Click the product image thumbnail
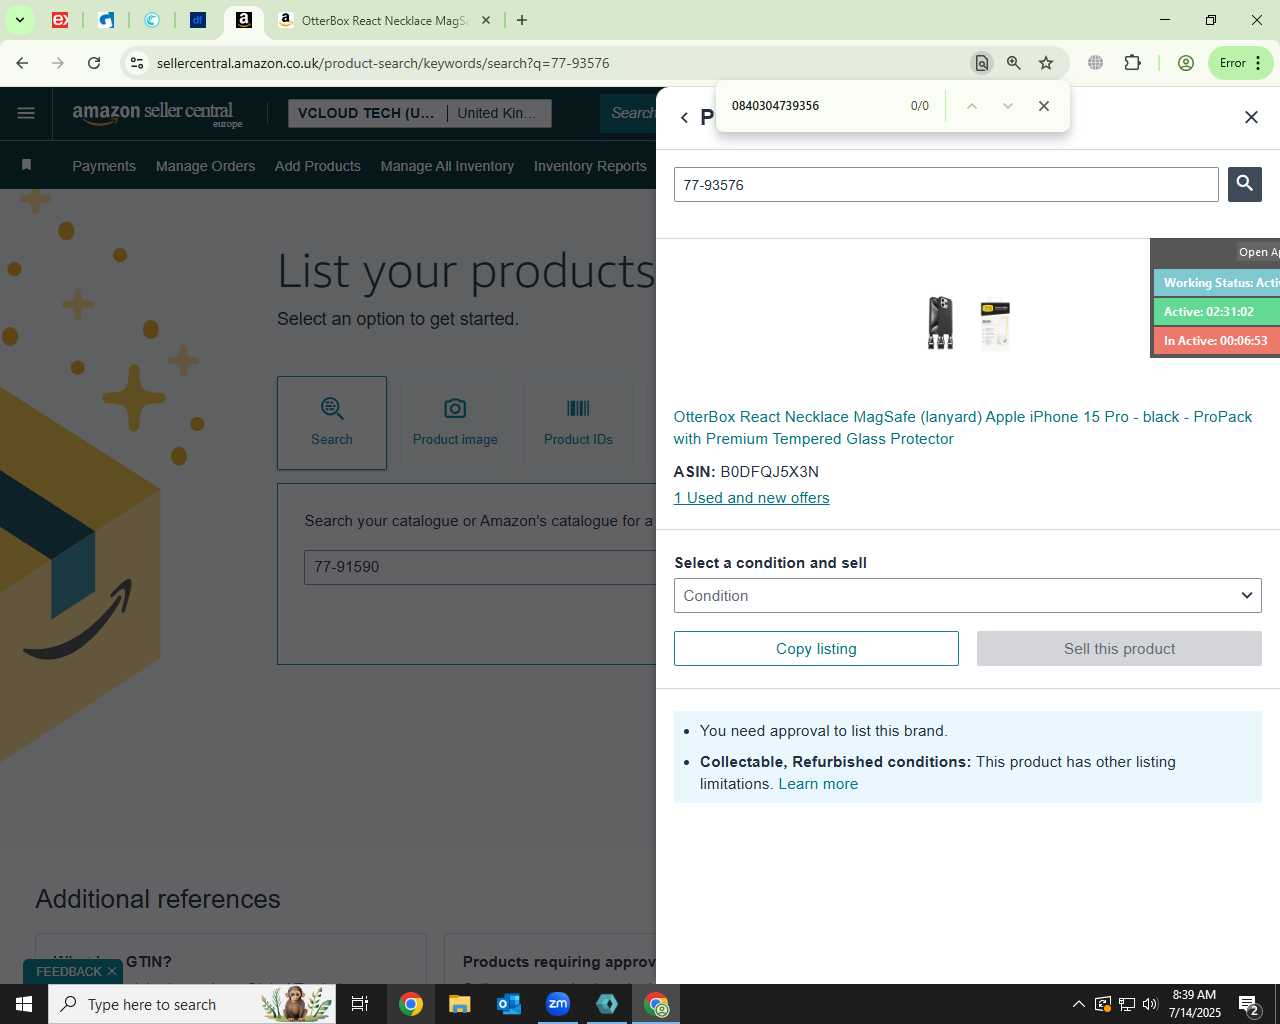This screenshot has height=1024, width=1280. pyautogui.click(x=967, y=324)
